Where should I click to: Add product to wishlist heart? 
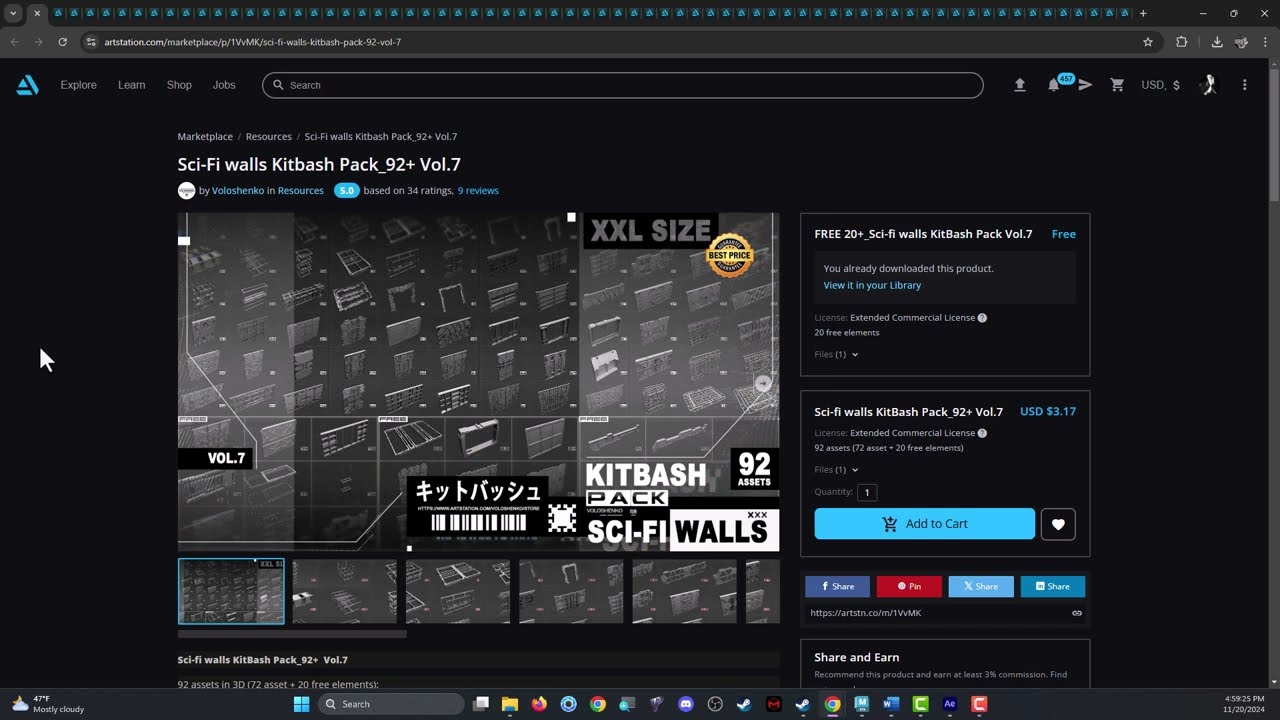click(x=1058, y=524)
